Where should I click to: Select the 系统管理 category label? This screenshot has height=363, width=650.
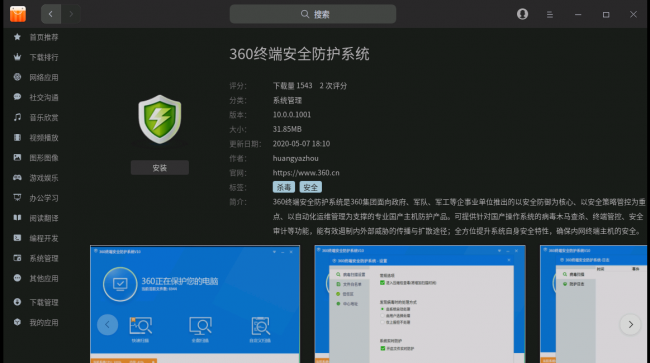point(44,258)
